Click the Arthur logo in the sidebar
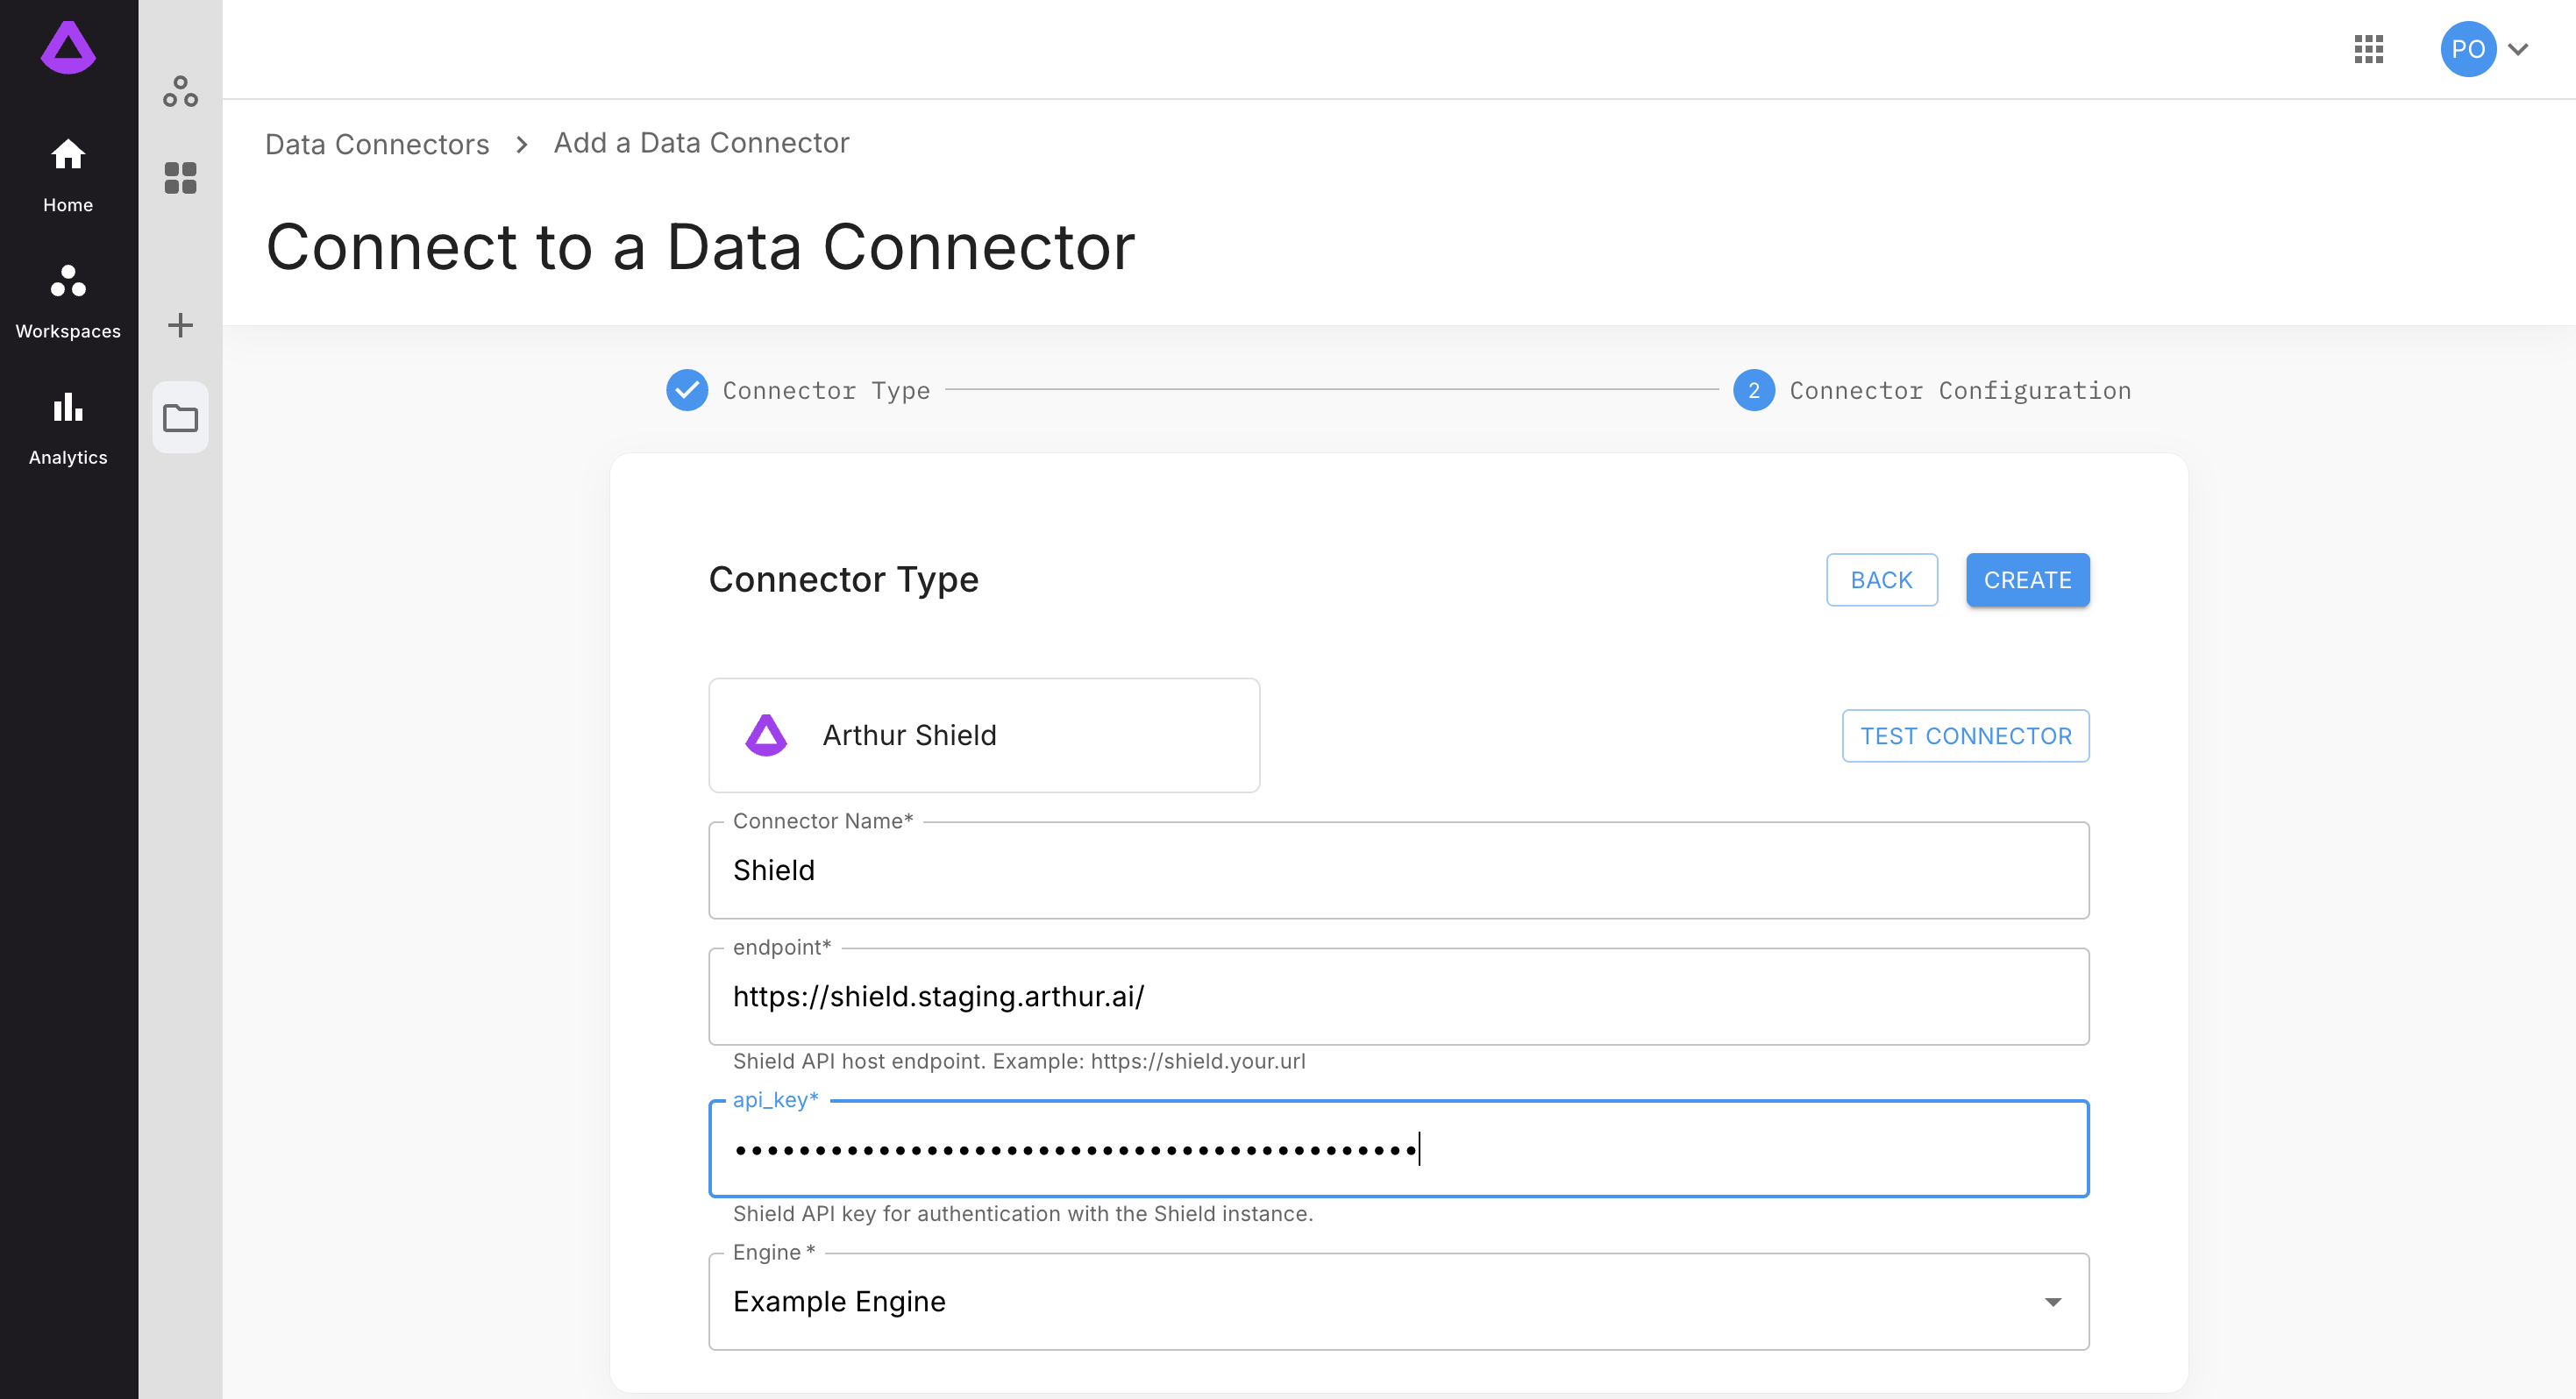The width and height of the screenshot is (2576, 1399). pyautogui.click(x=68, y=48)
